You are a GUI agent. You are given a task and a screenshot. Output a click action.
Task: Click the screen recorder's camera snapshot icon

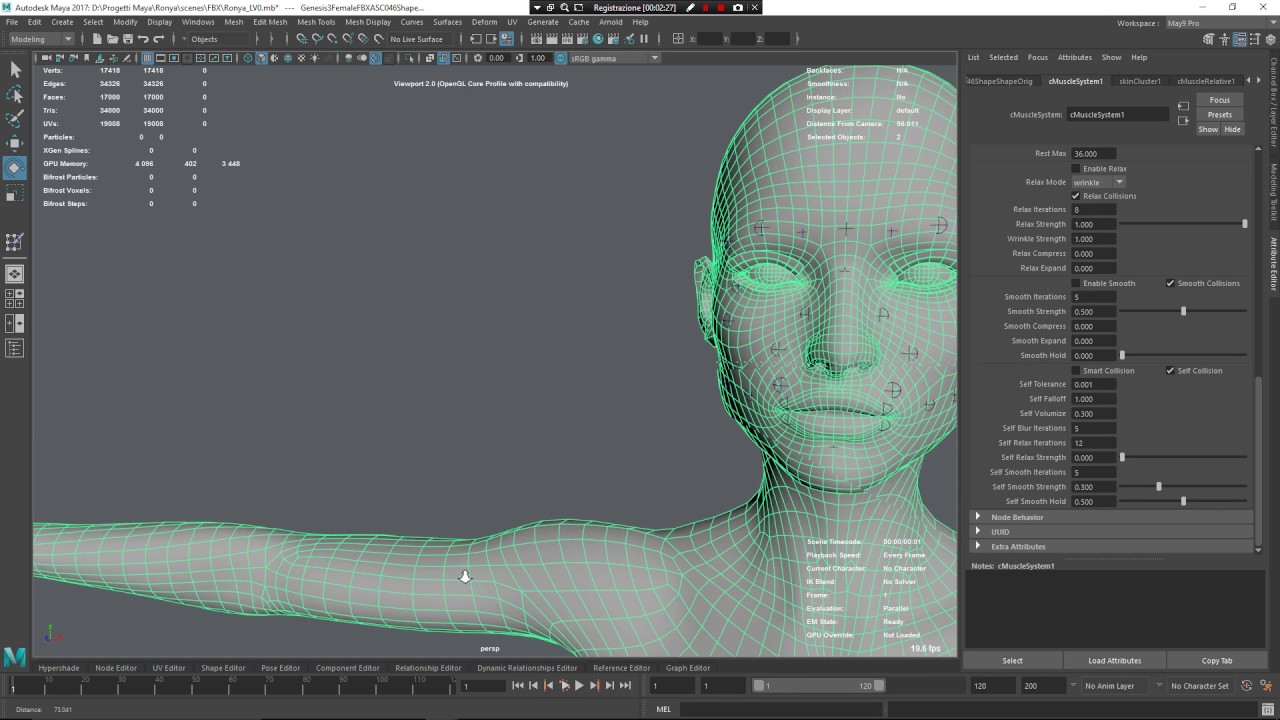pos(738,7)
